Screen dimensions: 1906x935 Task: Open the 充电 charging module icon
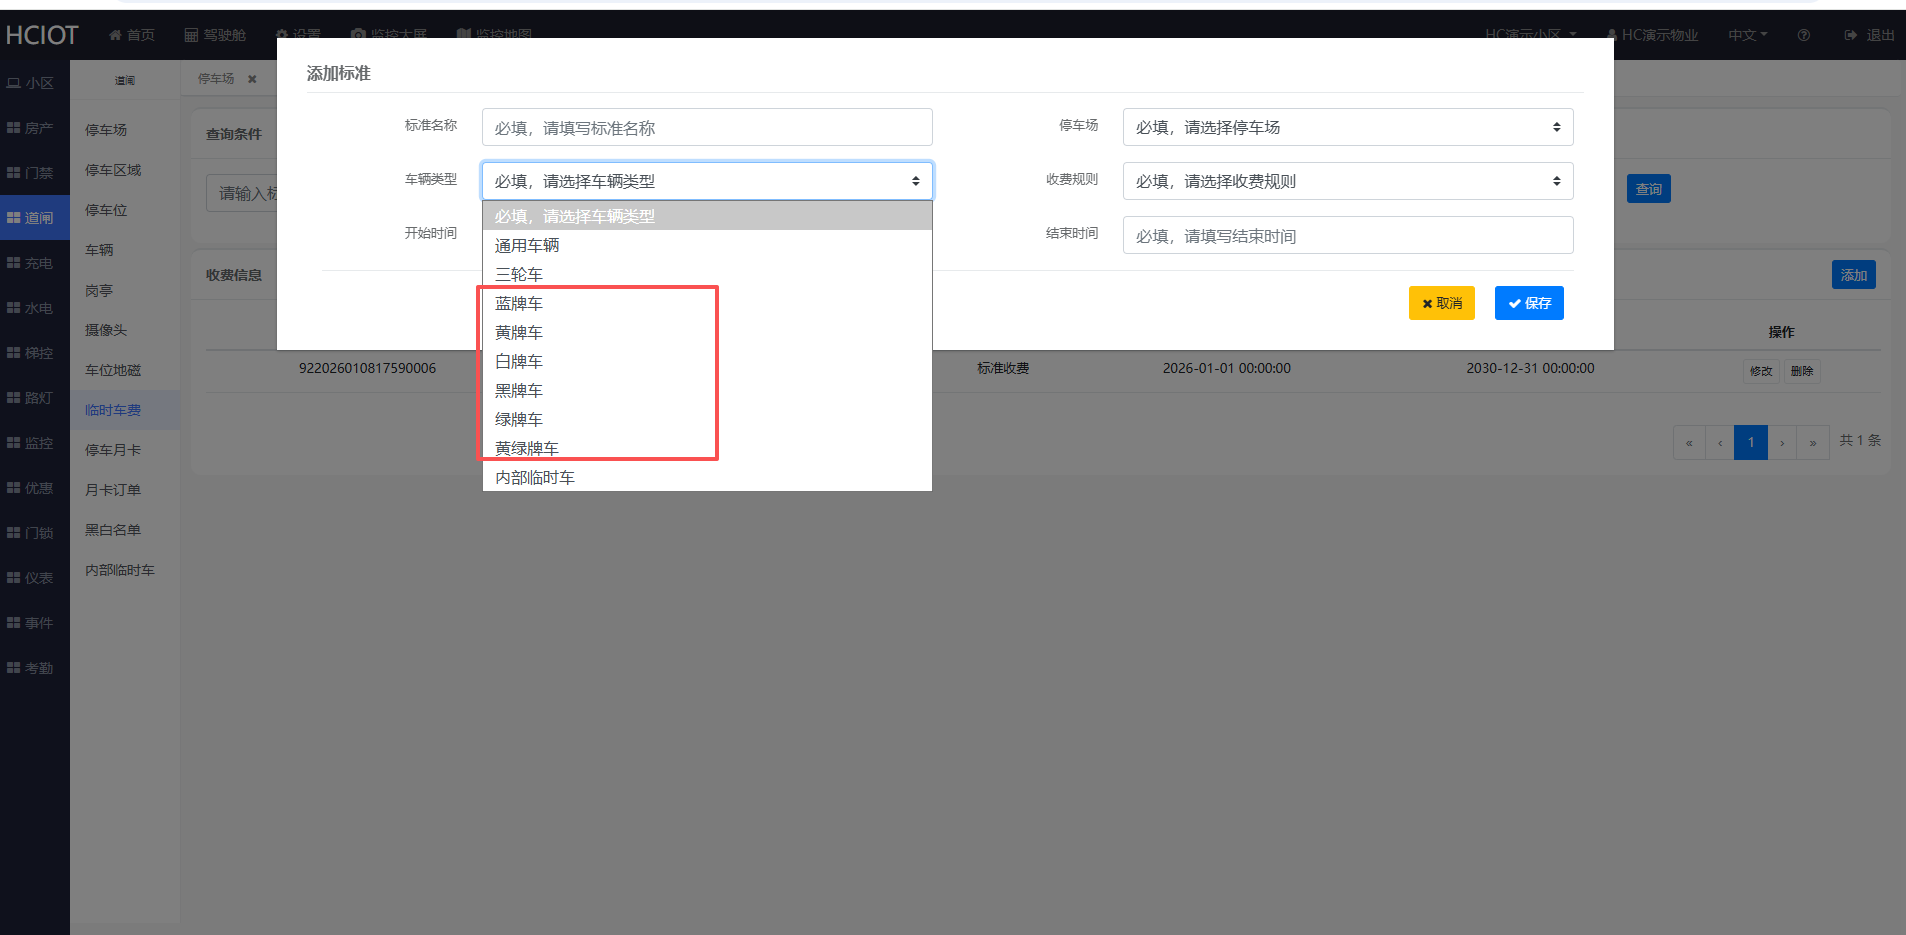click(14, 263)
